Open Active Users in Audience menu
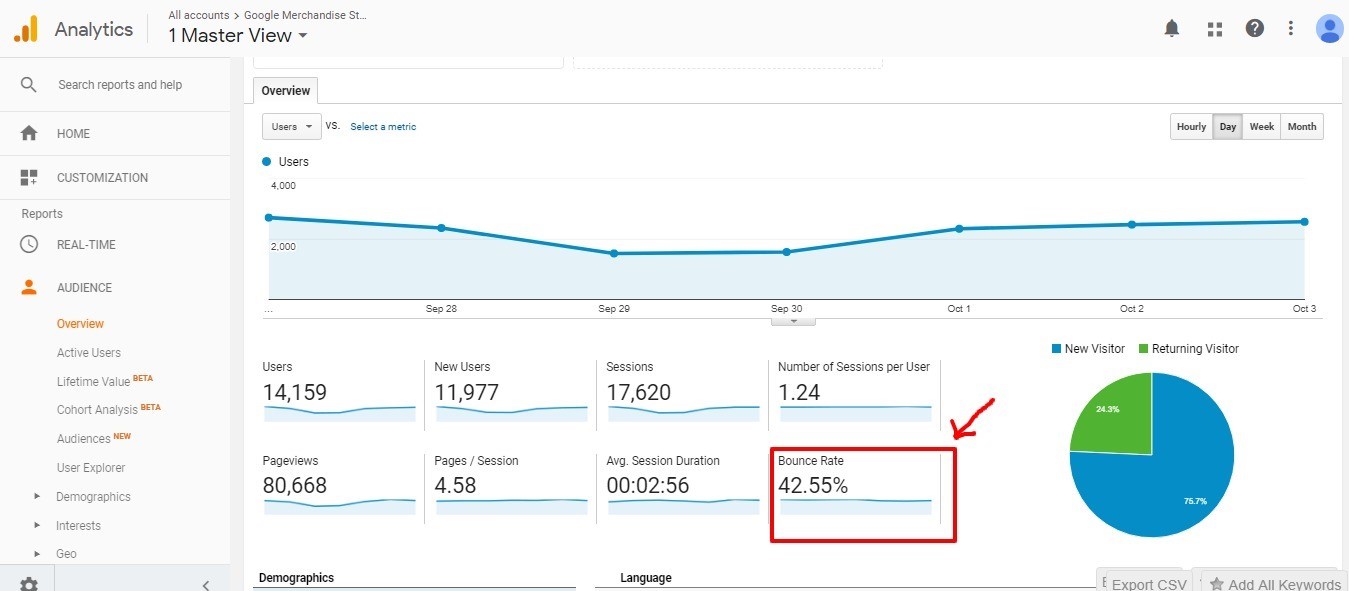The width and height of the screenshot is (1349, 591). coord(89,353)
